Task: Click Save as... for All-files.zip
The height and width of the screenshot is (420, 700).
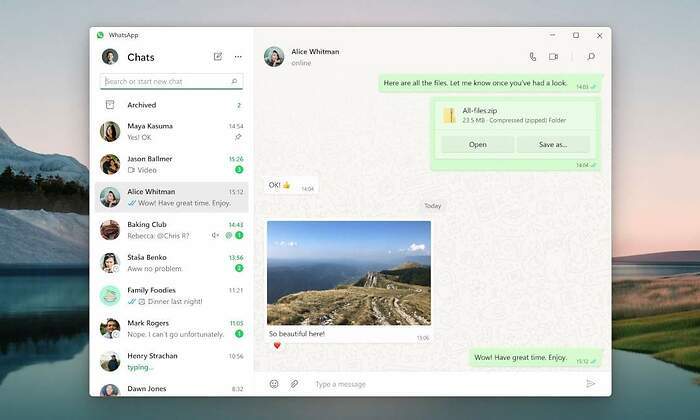Action: [553, 144]
